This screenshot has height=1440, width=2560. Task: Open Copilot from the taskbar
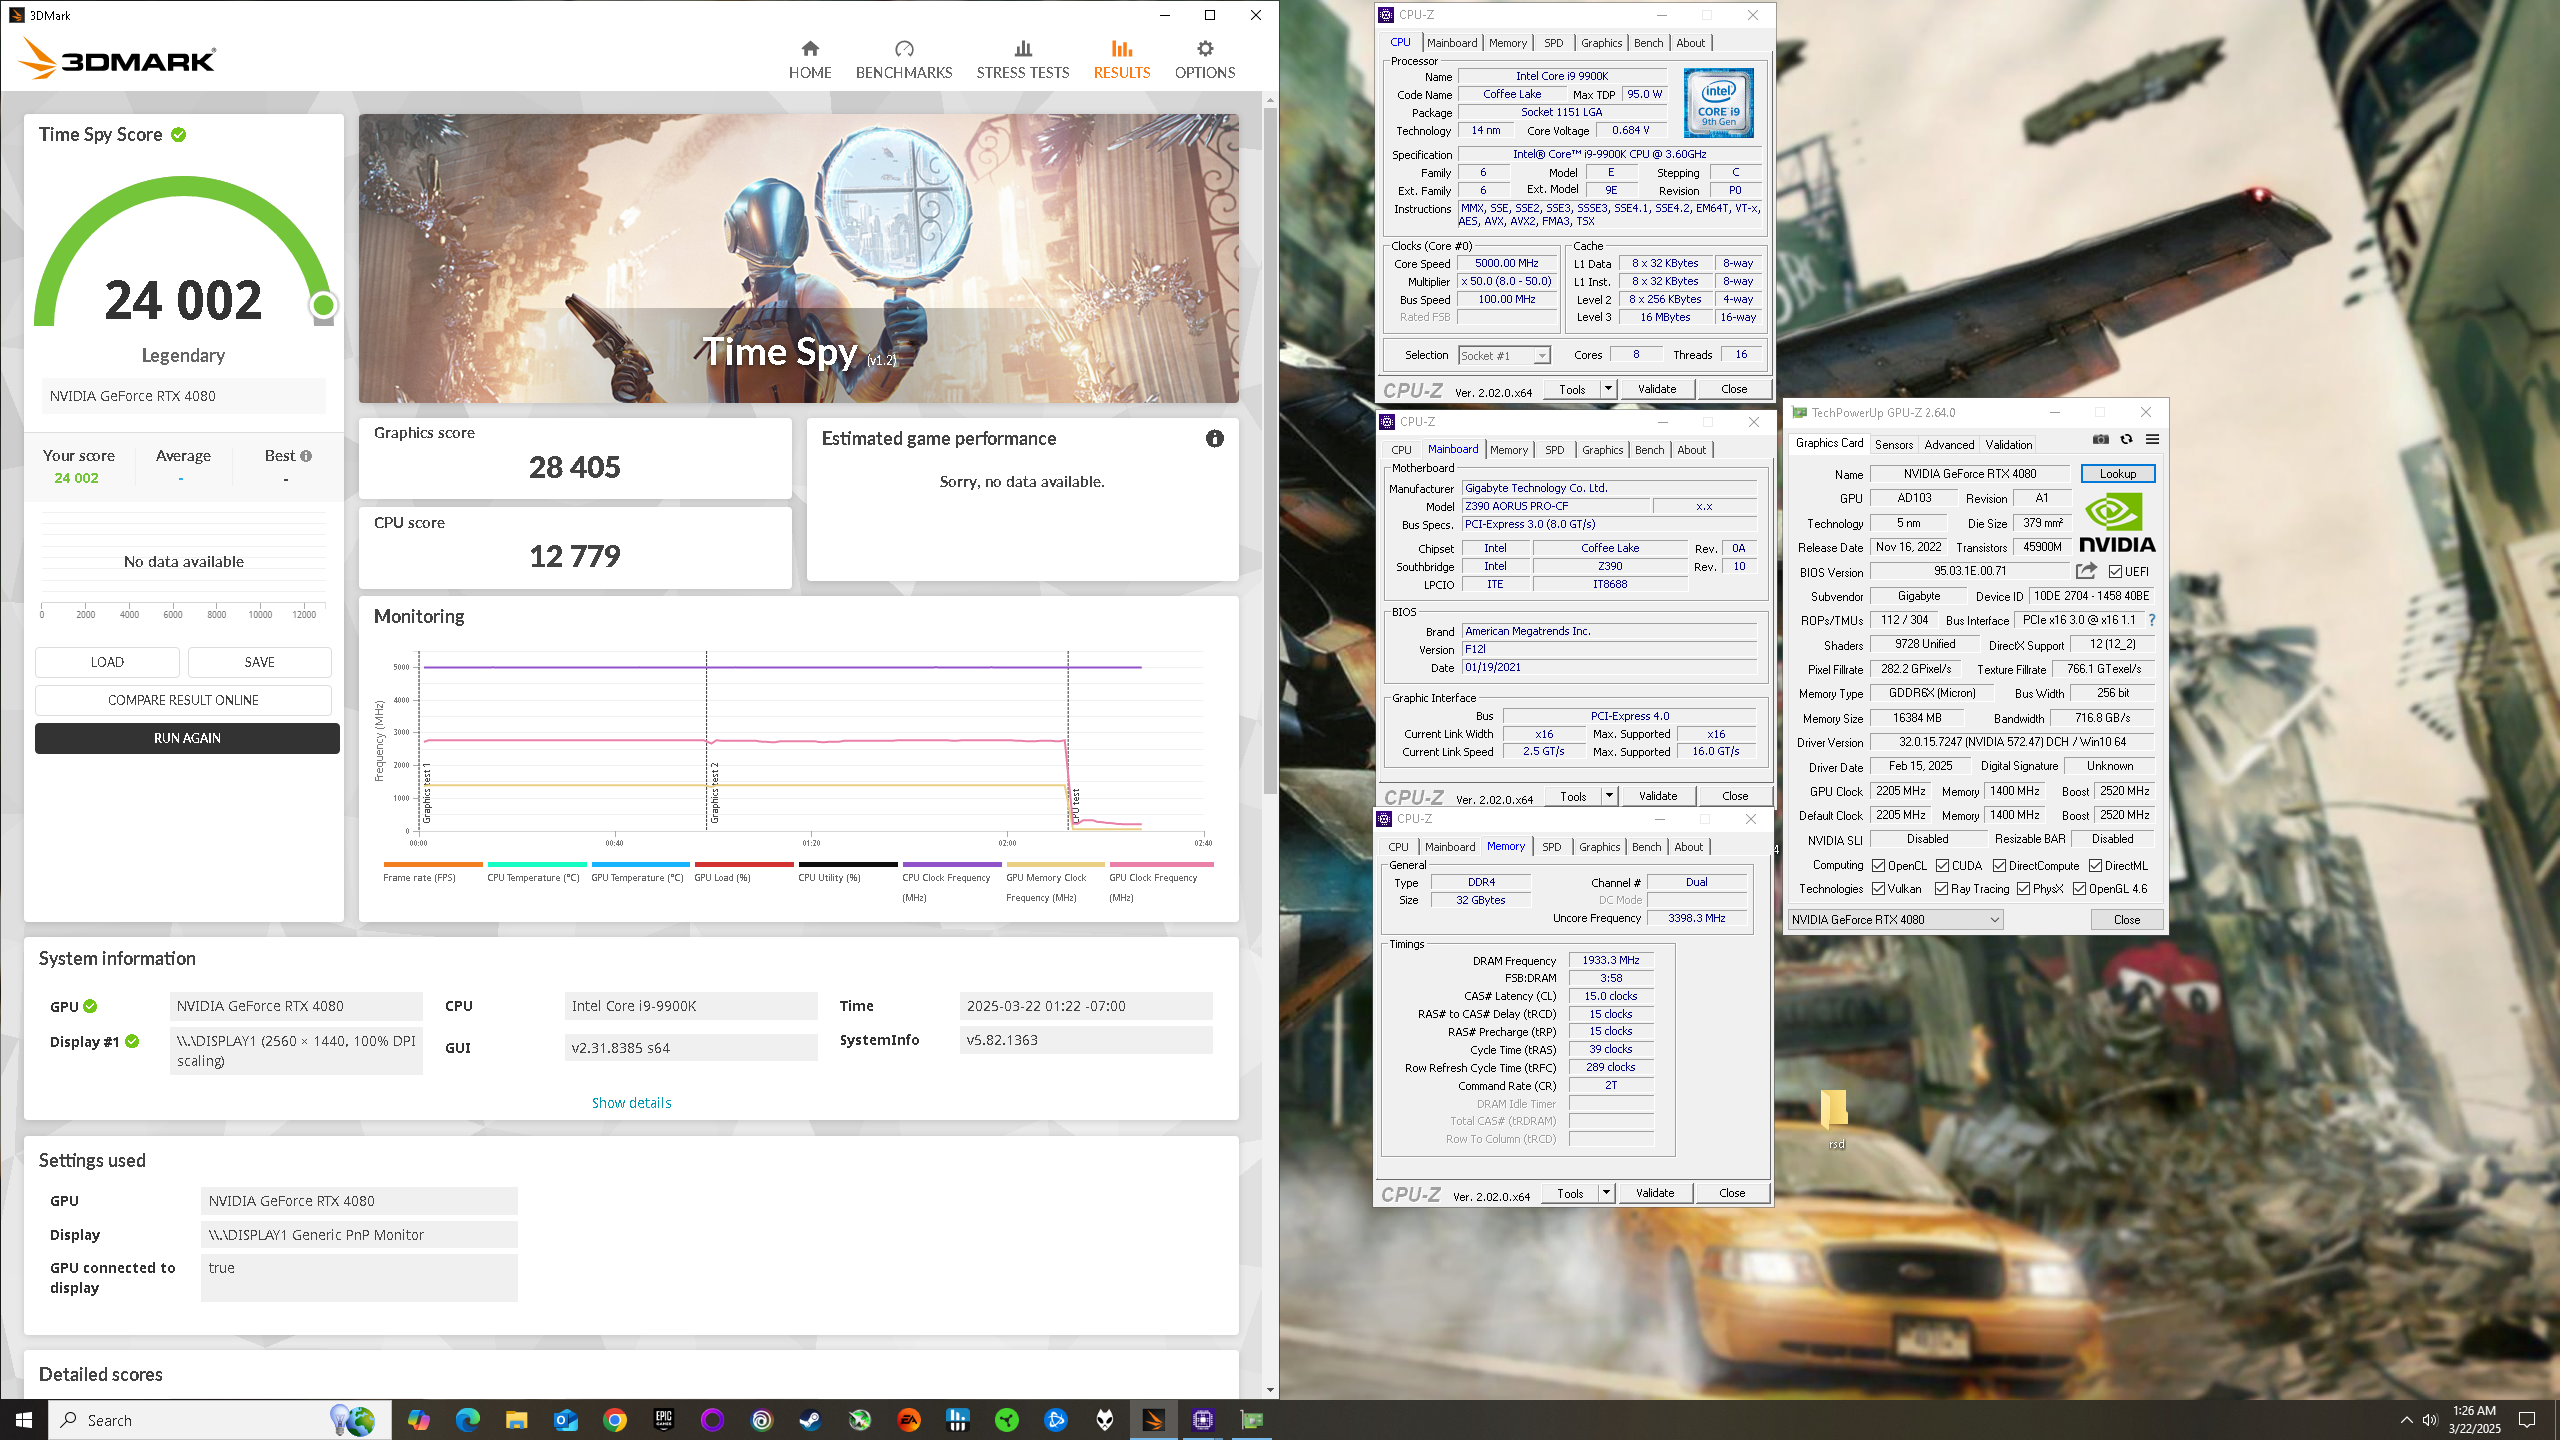418,1420
